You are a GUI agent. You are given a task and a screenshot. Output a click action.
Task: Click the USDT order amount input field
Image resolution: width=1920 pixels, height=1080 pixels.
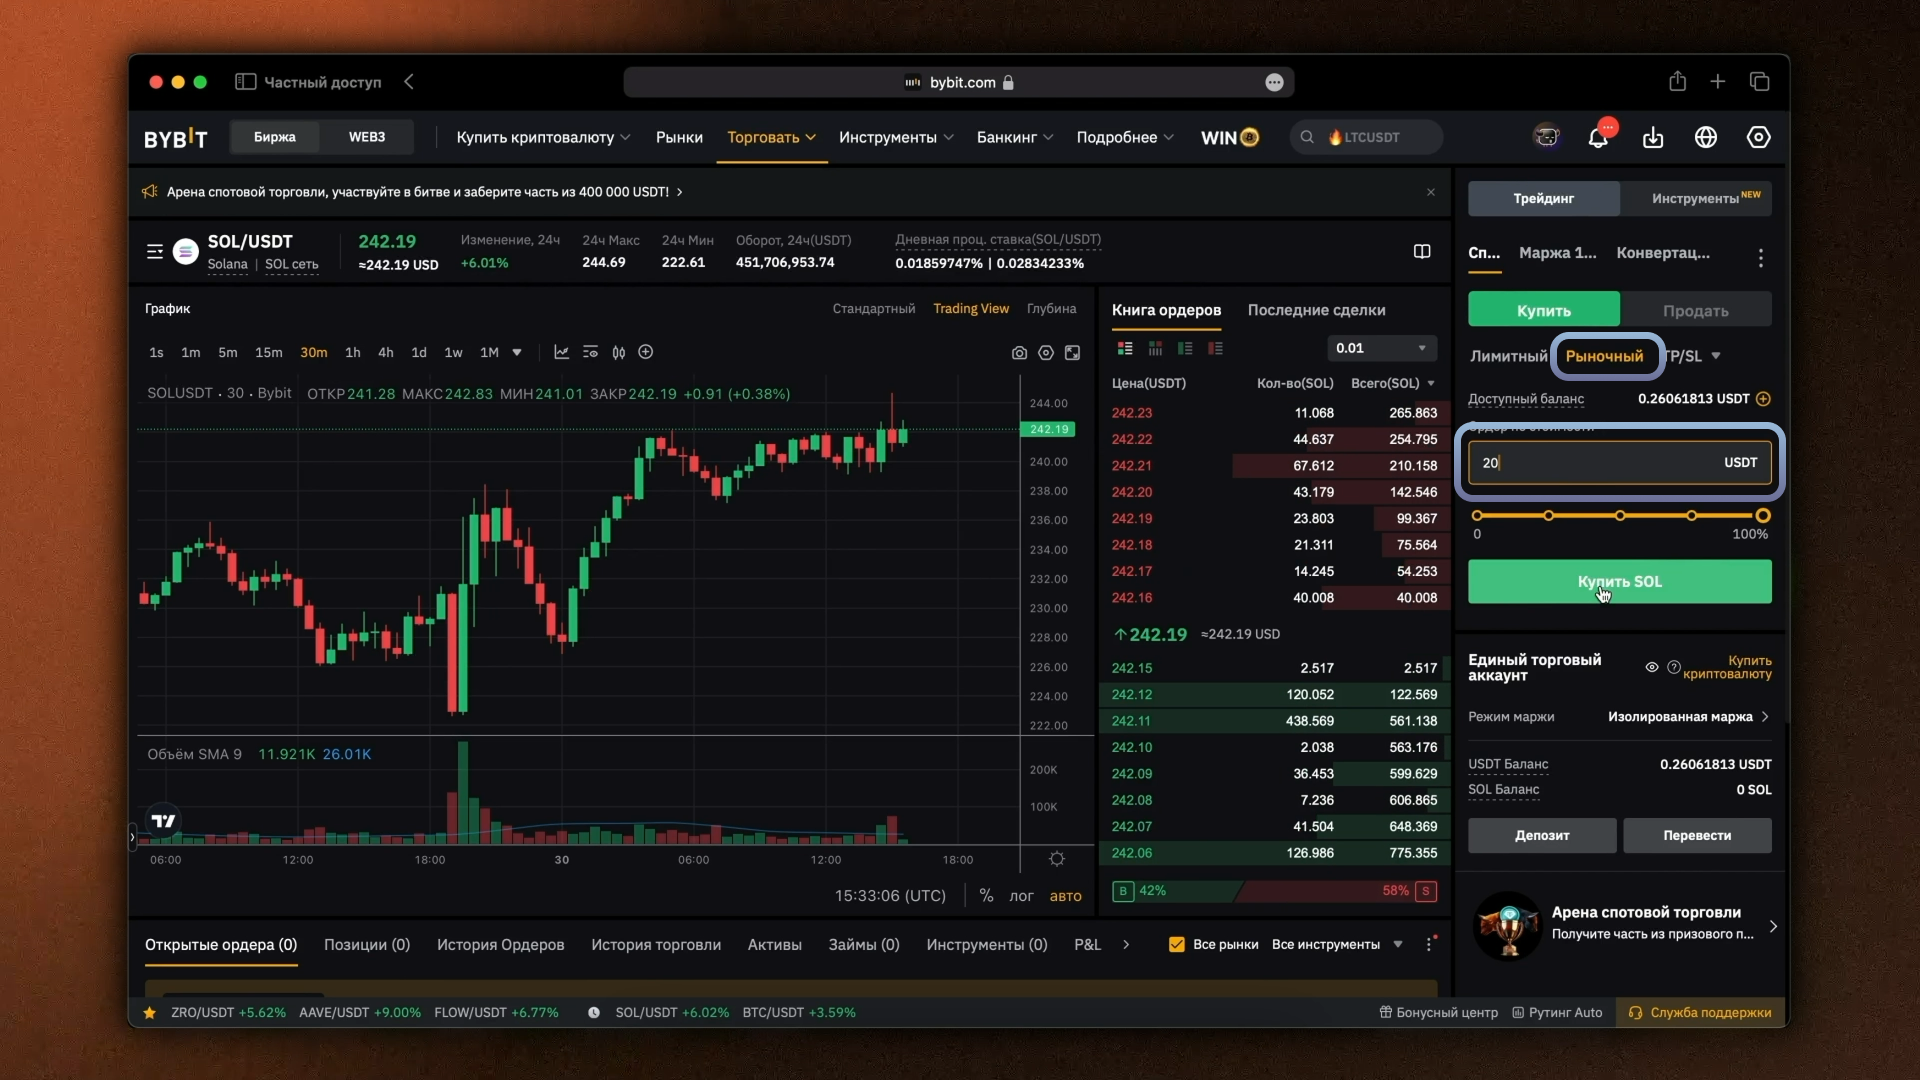pyautogui.click(x=1619, y=463)
